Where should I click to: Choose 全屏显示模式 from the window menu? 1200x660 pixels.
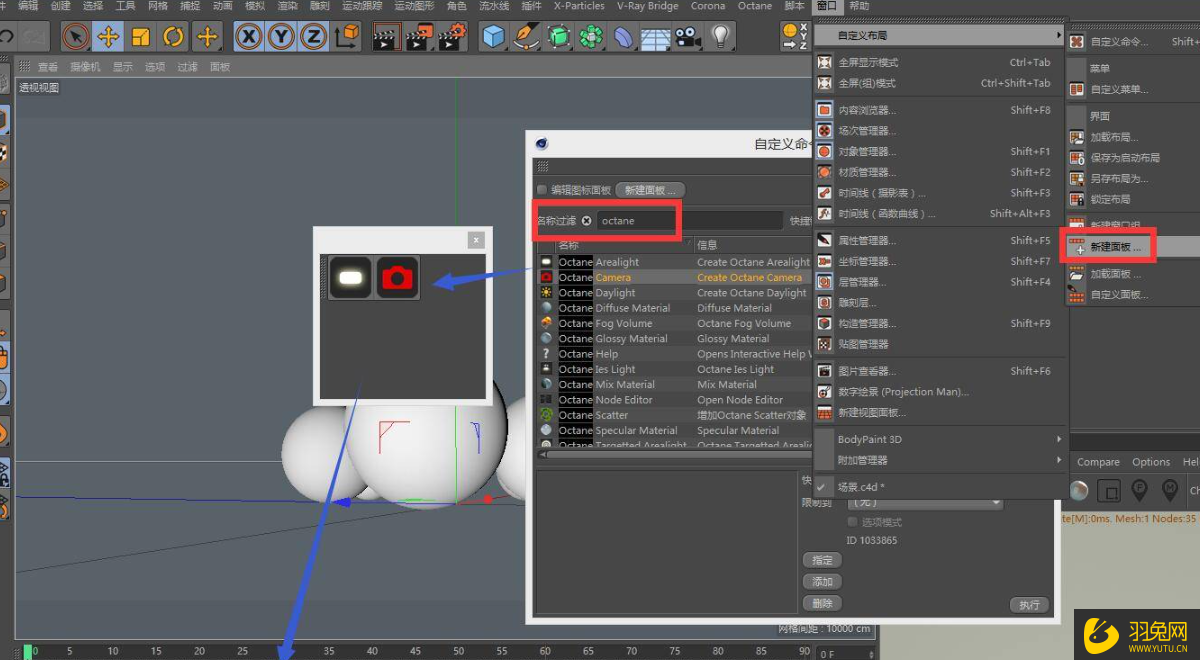tap(938, 62)
